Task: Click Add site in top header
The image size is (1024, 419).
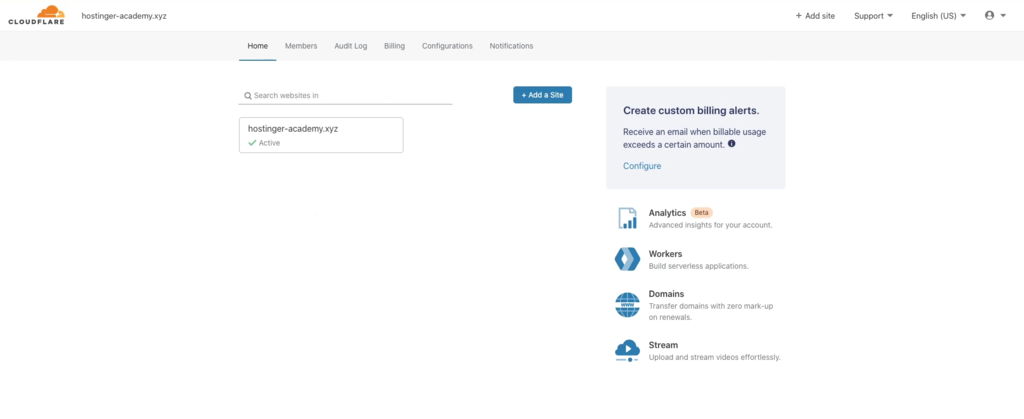Action: 815,16
